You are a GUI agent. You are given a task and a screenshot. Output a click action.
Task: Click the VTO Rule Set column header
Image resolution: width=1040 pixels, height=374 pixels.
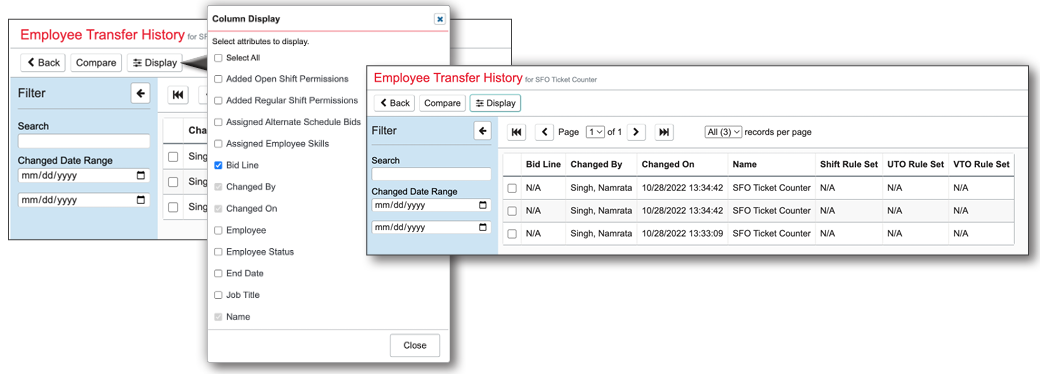click(981, 164)
